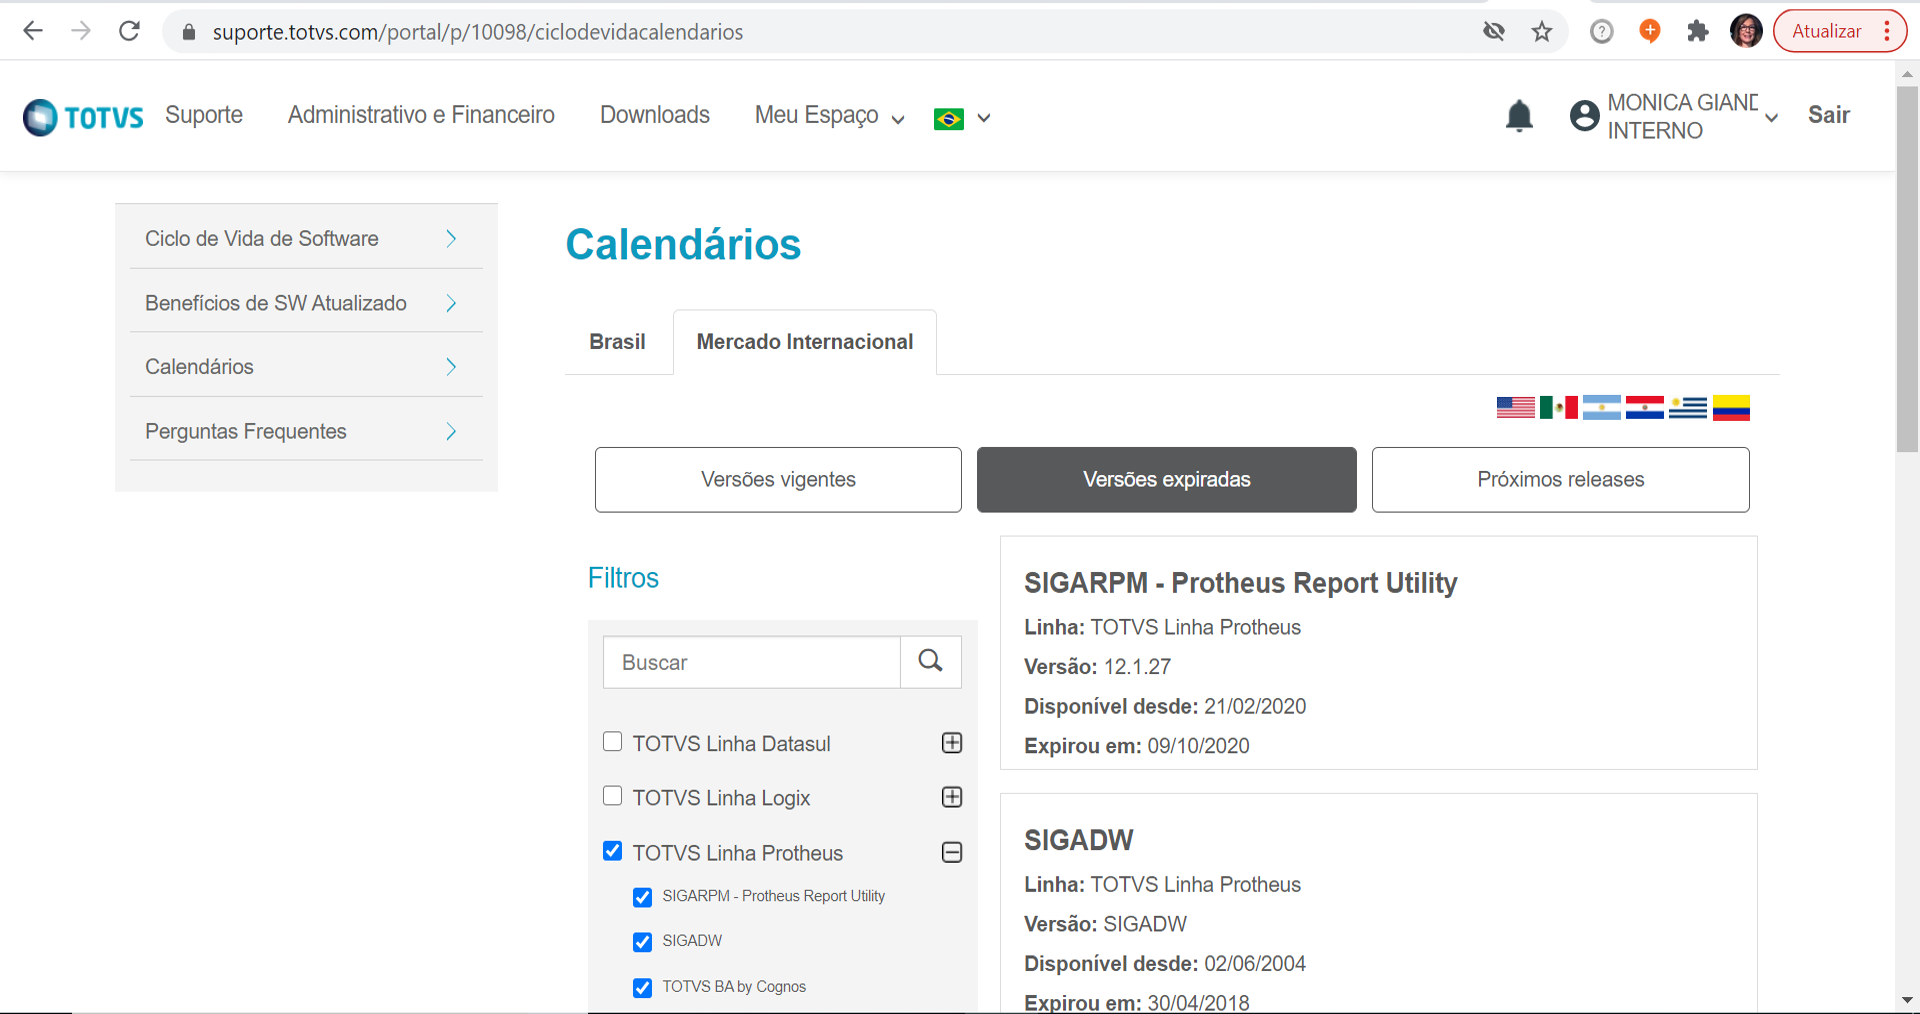Uncheck the SIGADW filter
Screen dimensions: 1920x1014
click(x=643, y=942)
